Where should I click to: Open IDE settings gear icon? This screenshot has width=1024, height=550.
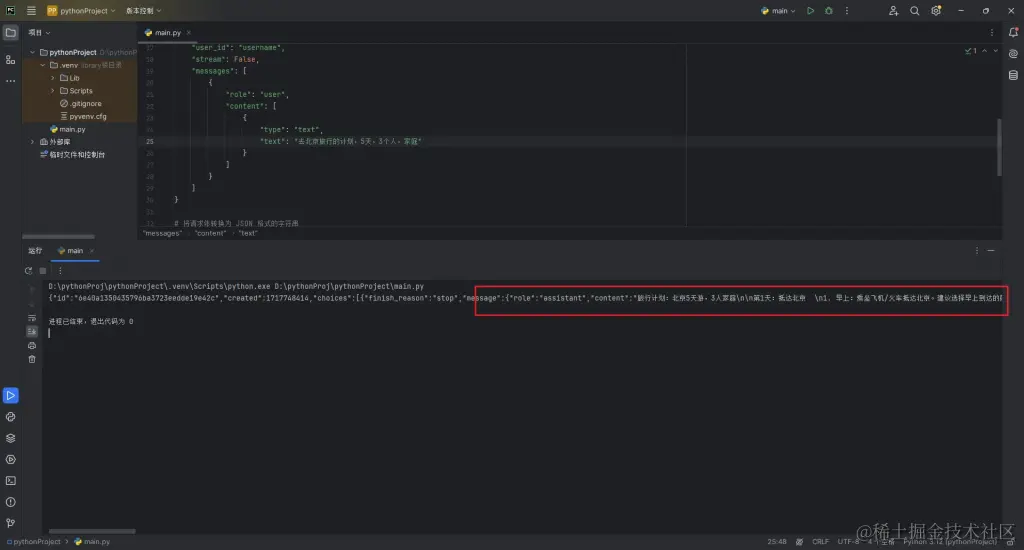pyautogui.click(x=936, y=10)
